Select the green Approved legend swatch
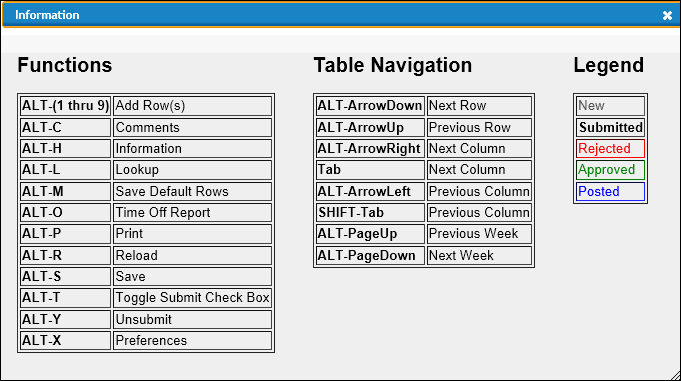 click(x=610, y=170)
